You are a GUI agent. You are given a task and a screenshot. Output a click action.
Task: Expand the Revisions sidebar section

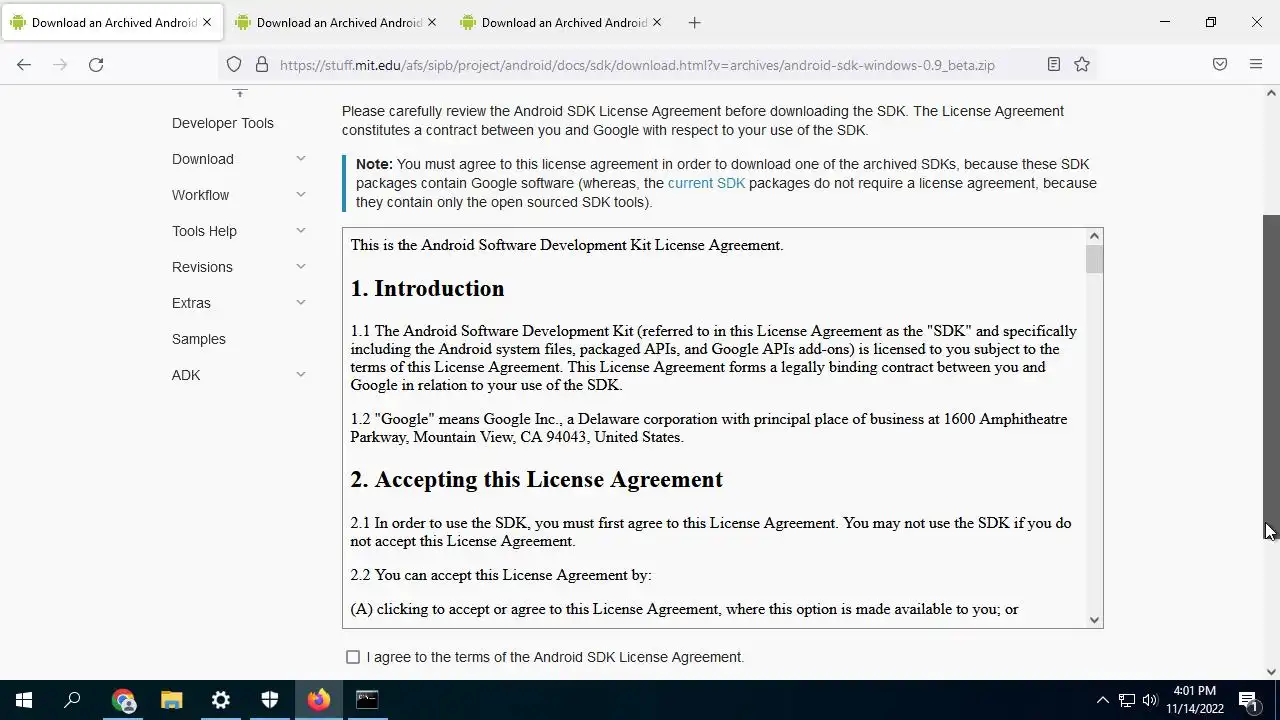pos(300,267)
